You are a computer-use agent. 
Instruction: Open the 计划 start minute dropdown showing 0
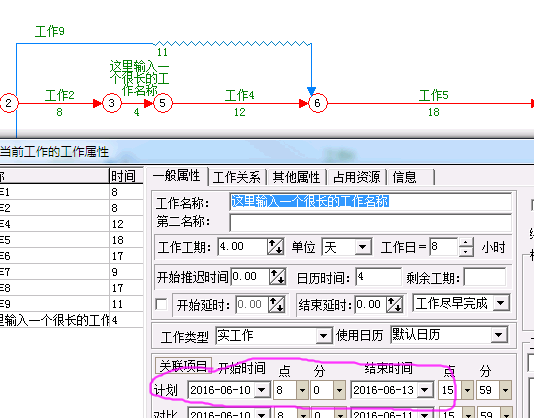(339, 390)
